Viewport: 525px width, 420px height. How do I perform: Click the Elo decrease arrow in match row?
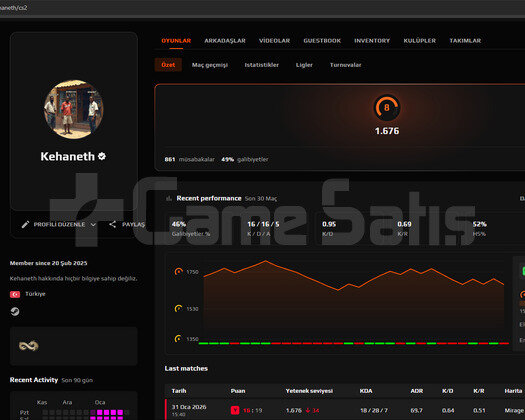[x=308, y=410]
